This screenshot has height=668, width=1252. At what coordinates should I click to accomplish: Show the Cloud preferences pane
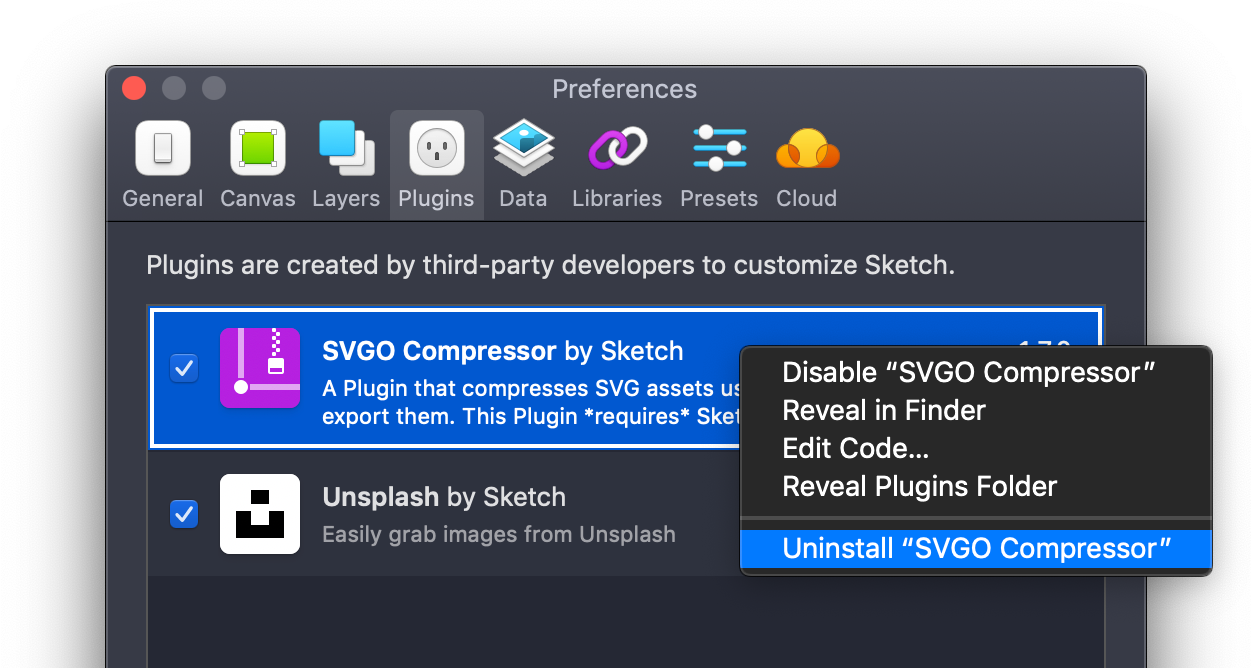[807, 165]
